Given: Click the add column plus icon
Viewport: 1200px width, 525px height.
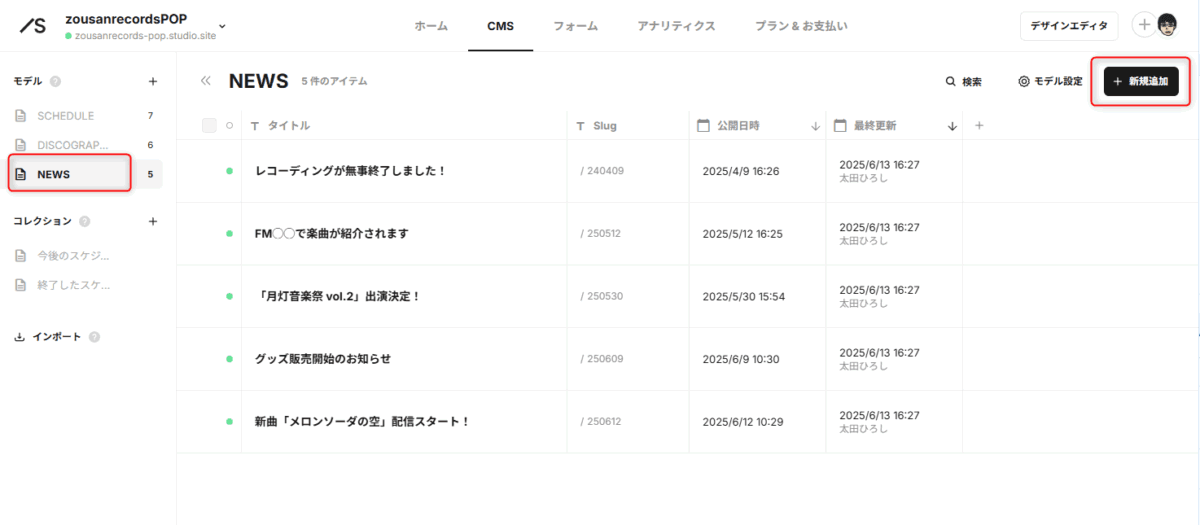Looking at the screenshot, I should 979,125.
